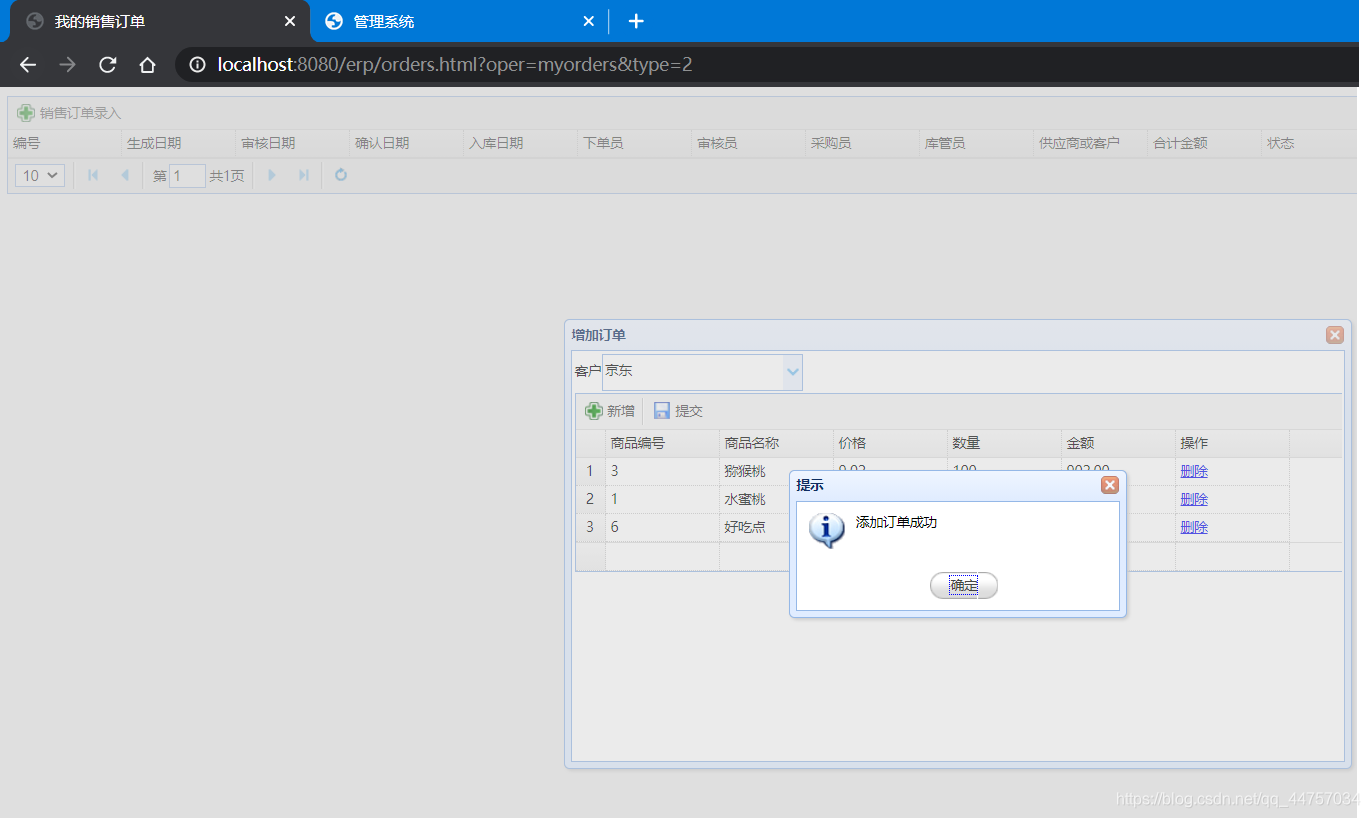This screenshot has height=818, width=1370.
Task: Click the page number input field
Action: 187,176
